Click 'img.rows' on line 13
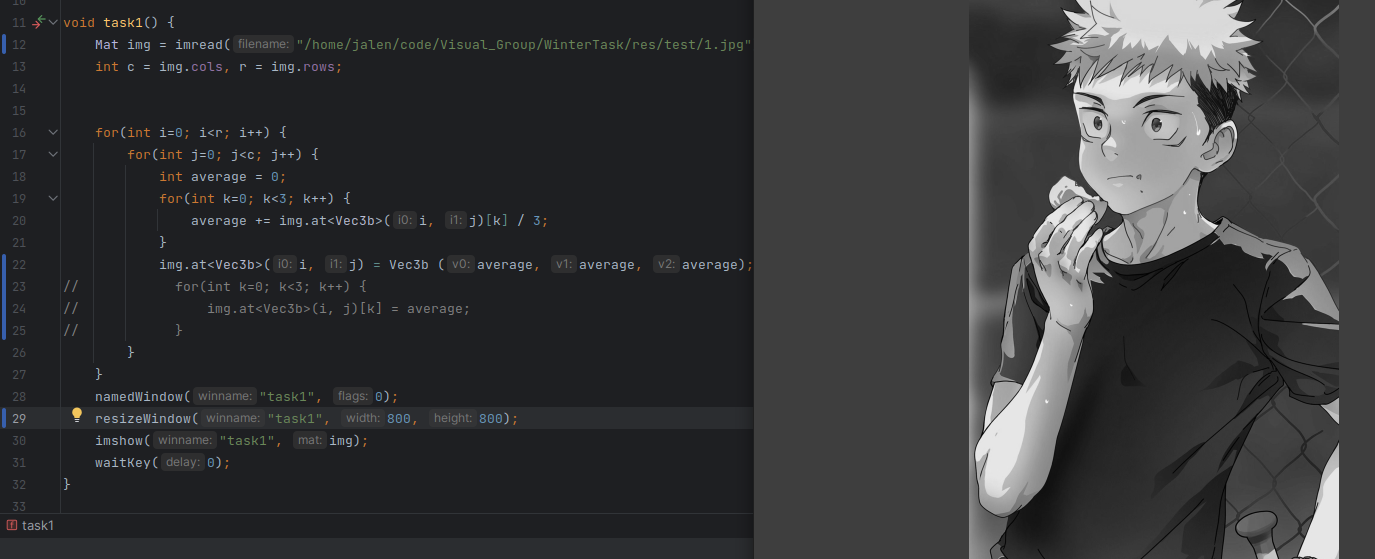Image resolution: width=1375 pixels, height=559 pixels. [303, 66]
